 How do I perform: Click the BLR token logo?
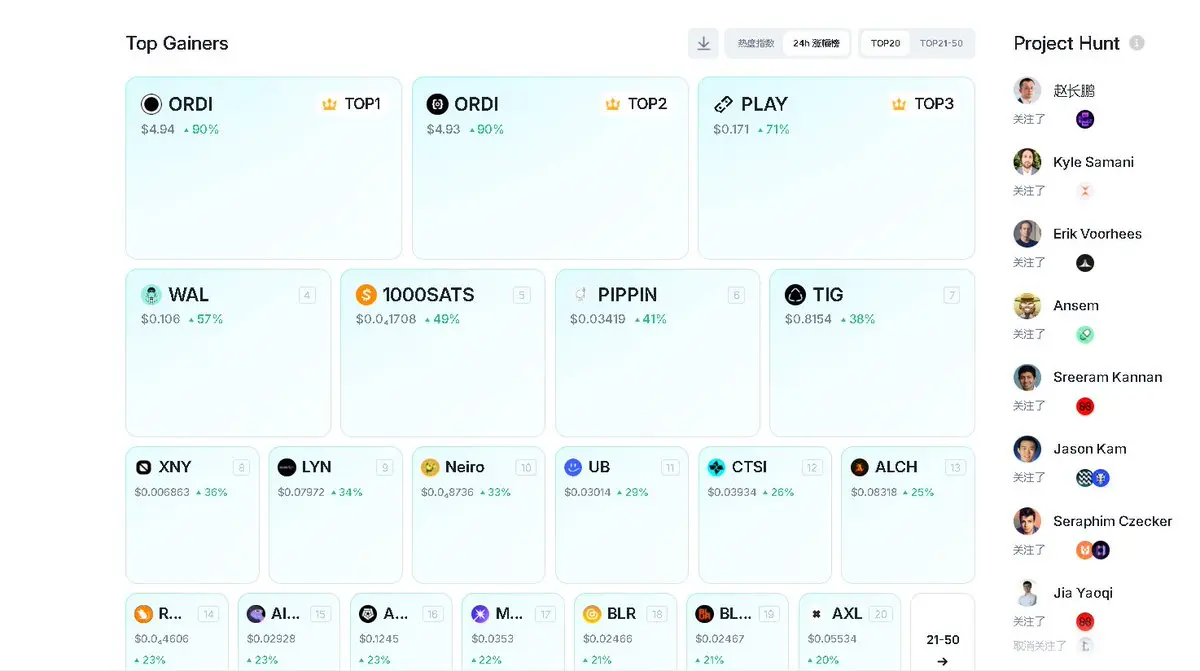click(592, 614)
